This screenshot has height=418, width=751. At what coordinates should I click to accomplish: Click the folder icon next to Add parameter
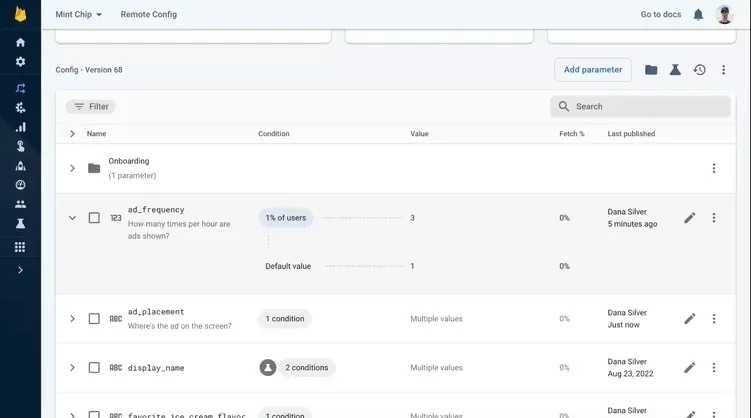point(651,70)
